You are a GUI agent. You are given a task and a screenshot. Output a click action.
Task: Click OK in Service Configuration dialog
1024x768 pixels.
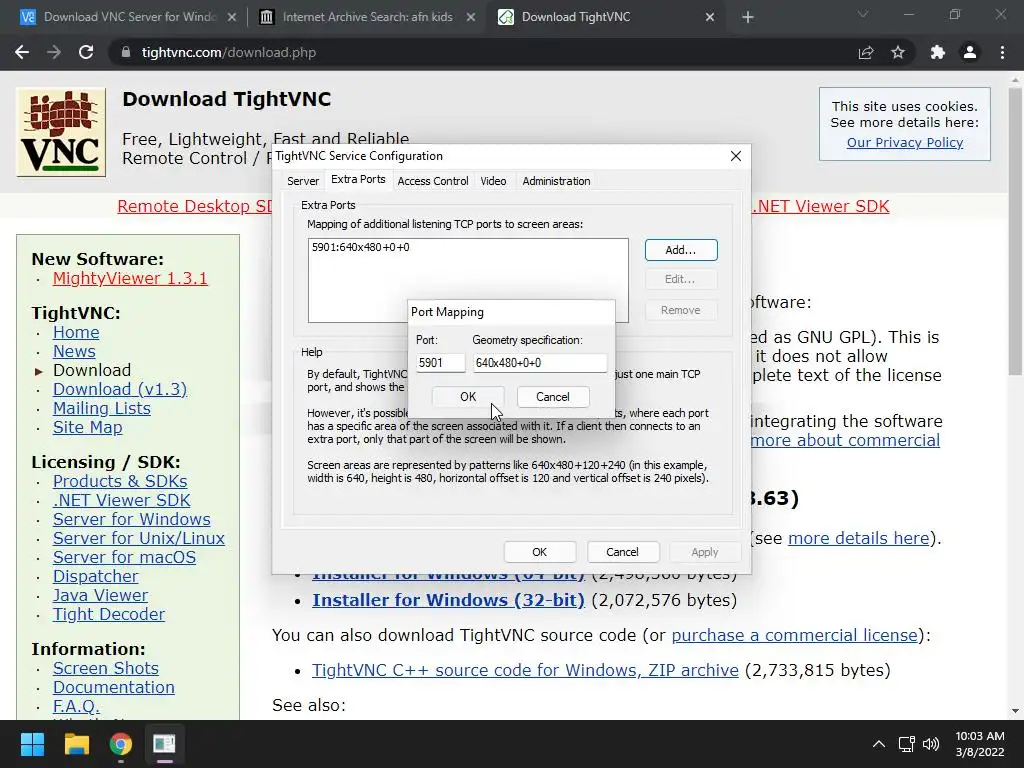click(x=539, y=552)
